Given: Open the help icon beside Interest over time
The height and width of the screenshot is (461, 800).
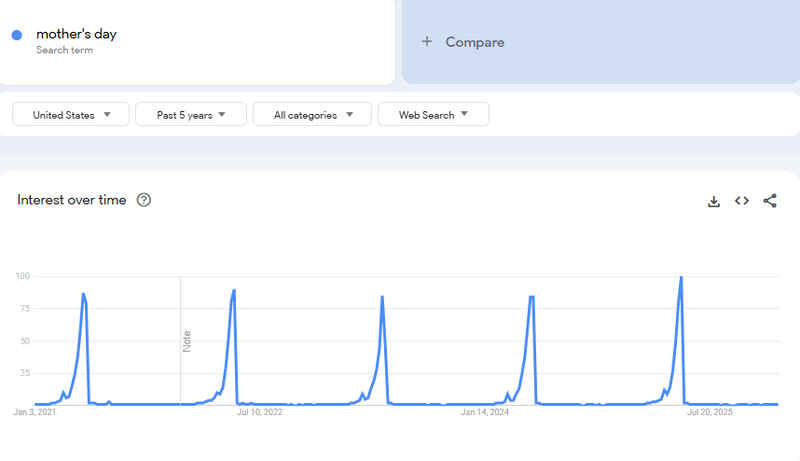Looking at the screenshot, I should pyautogui.click(x=144, y=200).
